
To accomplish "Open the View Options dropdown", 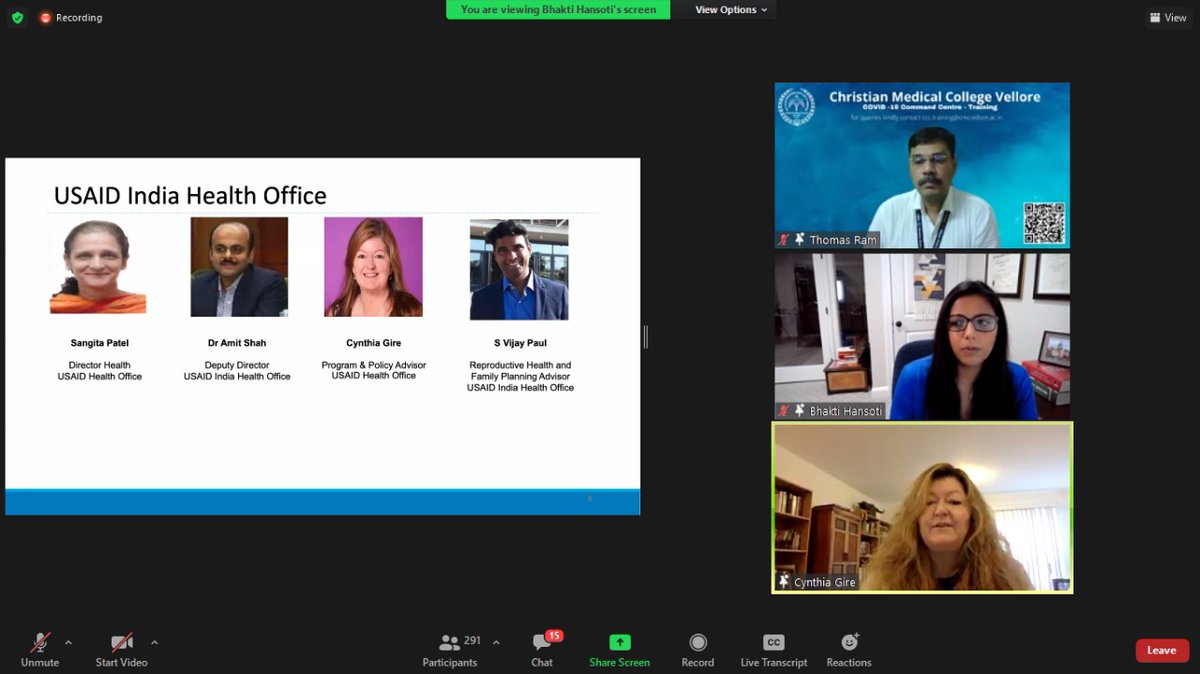I will pyautogui.click(x=732, y=10).
